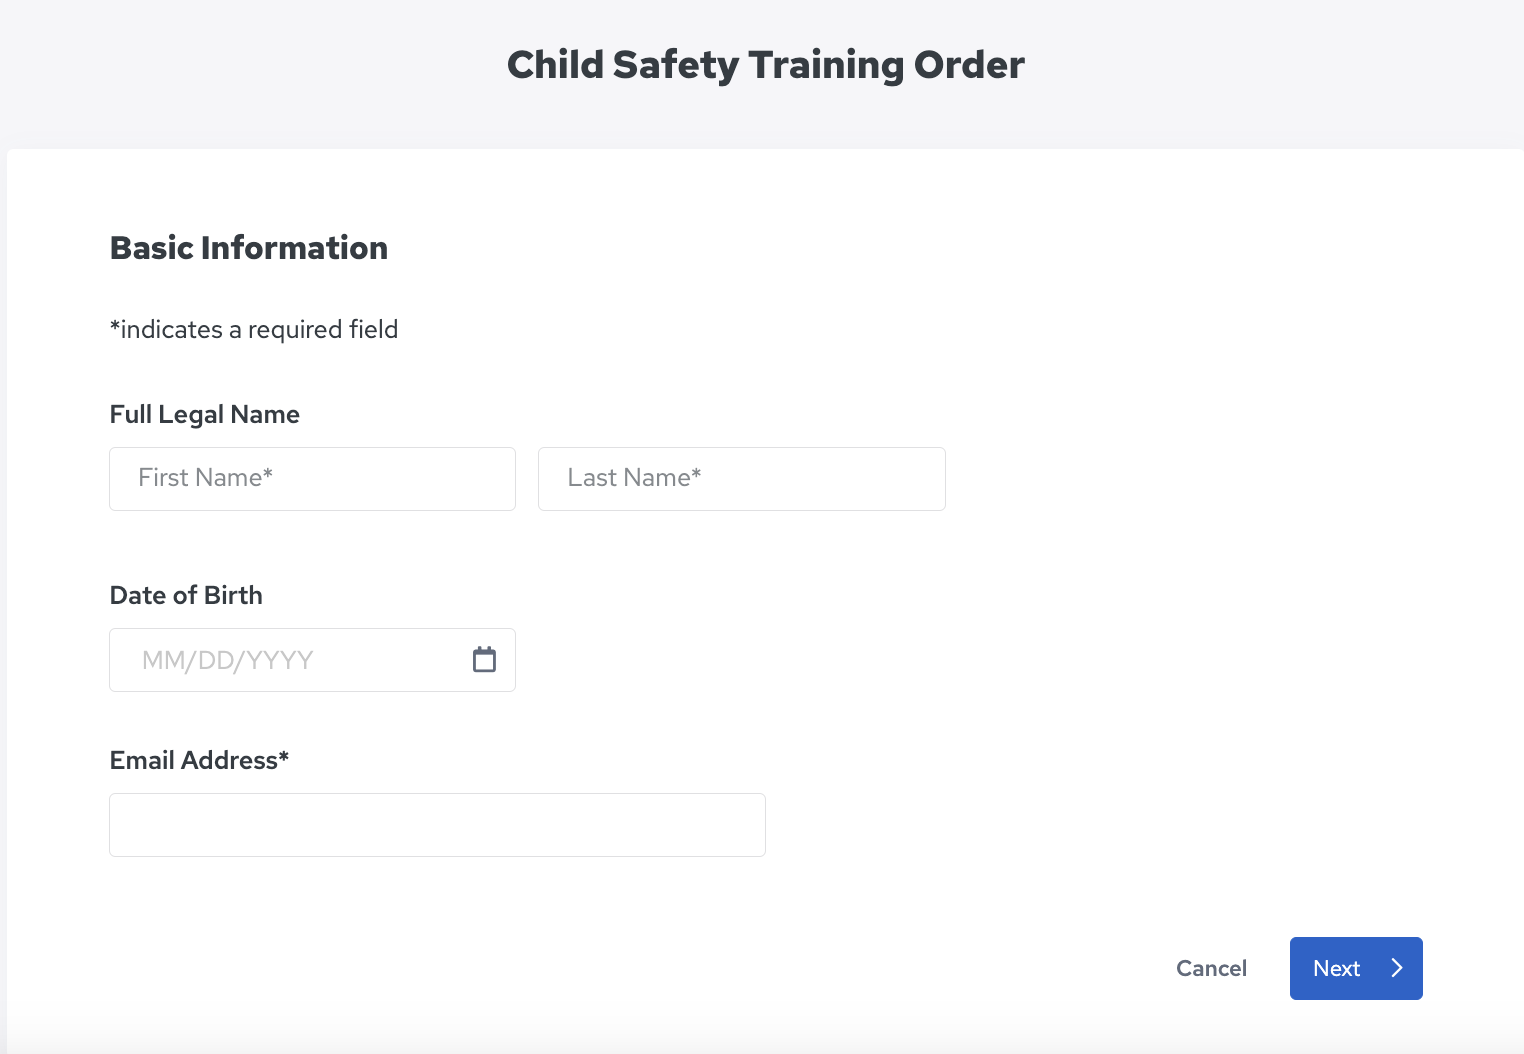Click the asterisk after Email Address label
The width and height of the screenshot is (1524, 1054).
284,757
